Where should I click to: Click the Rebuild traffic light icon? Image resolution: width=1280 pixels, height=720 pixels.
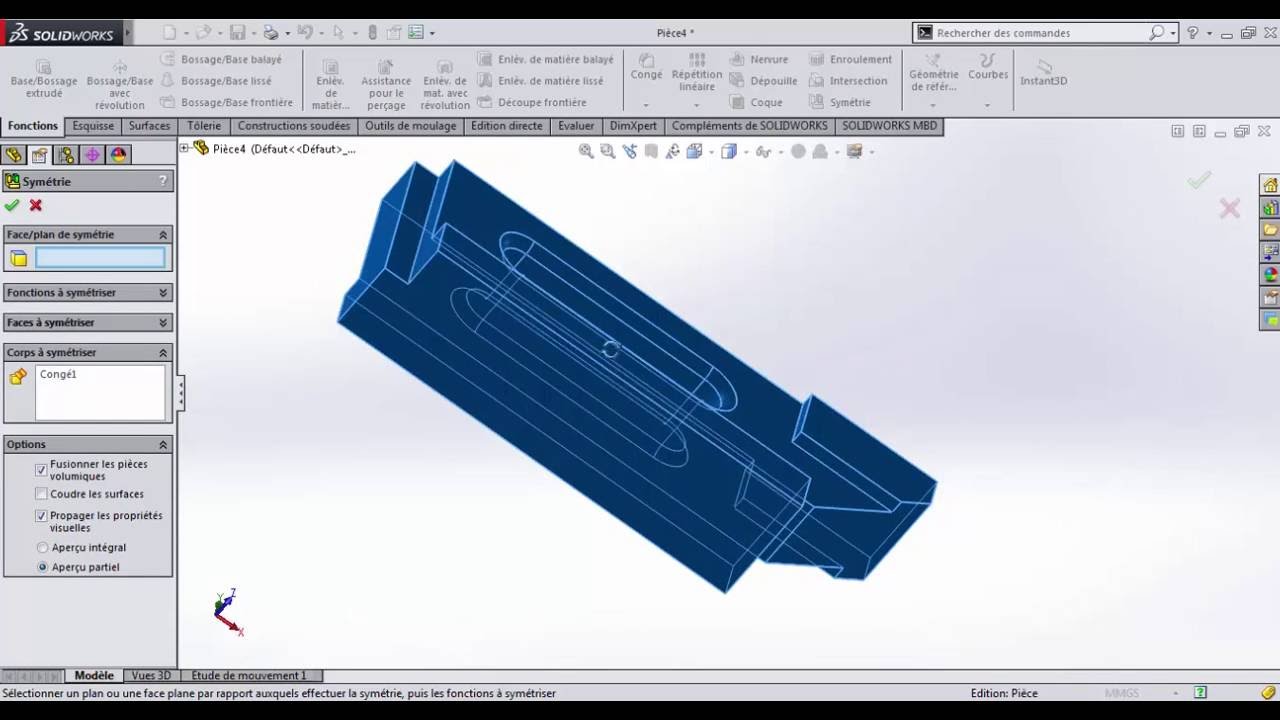pos(372,33)
